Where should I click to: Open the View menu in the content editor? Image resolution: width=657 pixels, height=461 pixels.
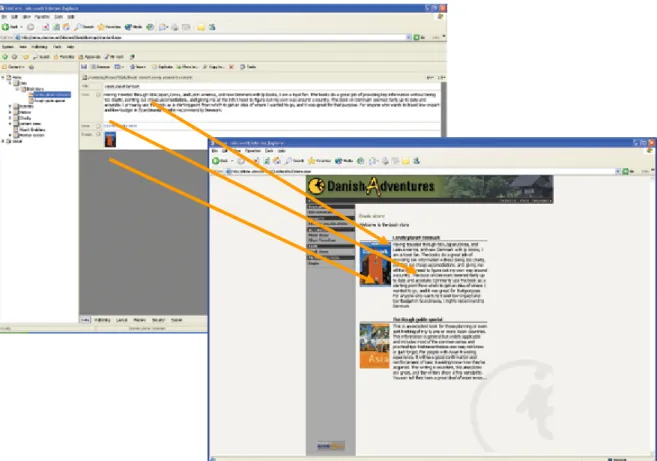click(23, 47)
